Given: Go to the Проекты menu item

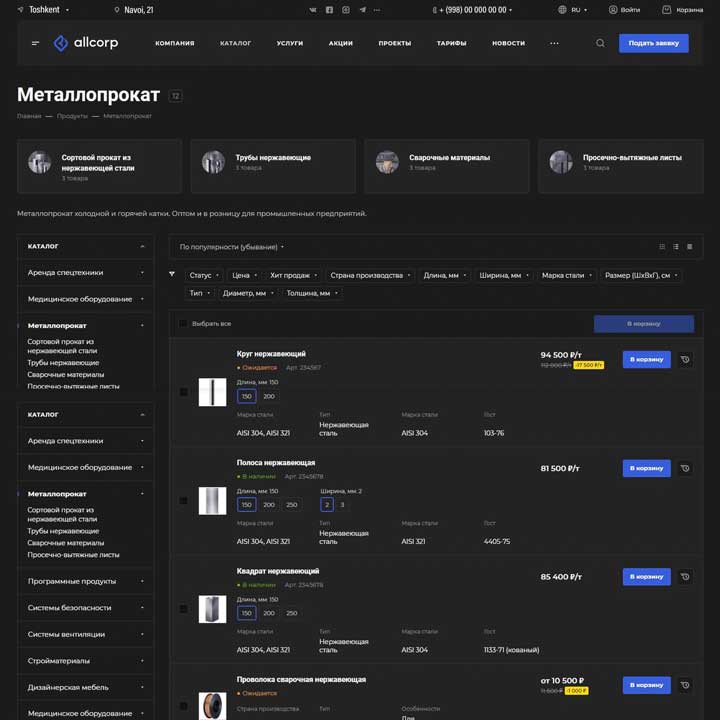Looking at the screenshot, I should (394, 43).
